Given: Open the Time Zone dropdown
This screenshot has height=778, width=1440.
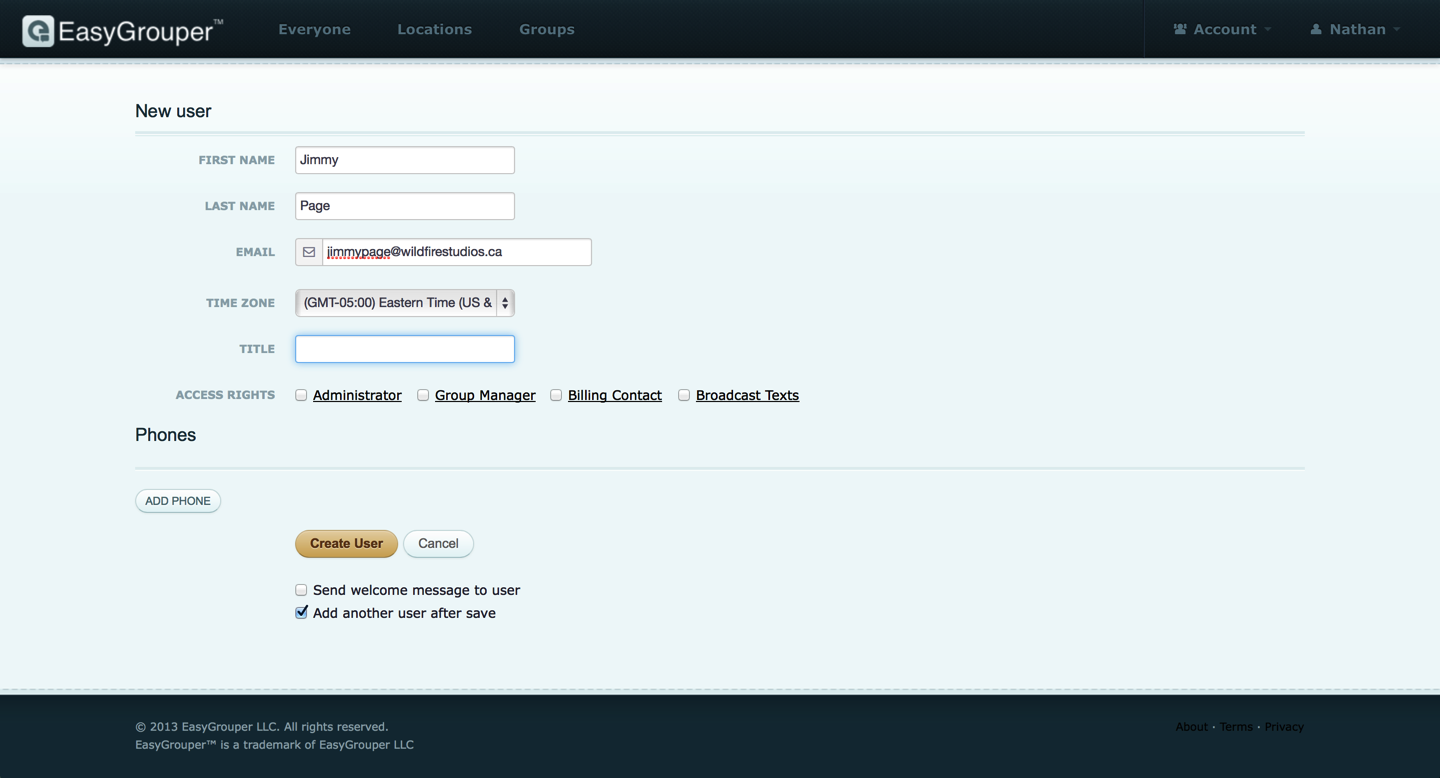Looking at the screenshot, I should (x=405, y=303).
